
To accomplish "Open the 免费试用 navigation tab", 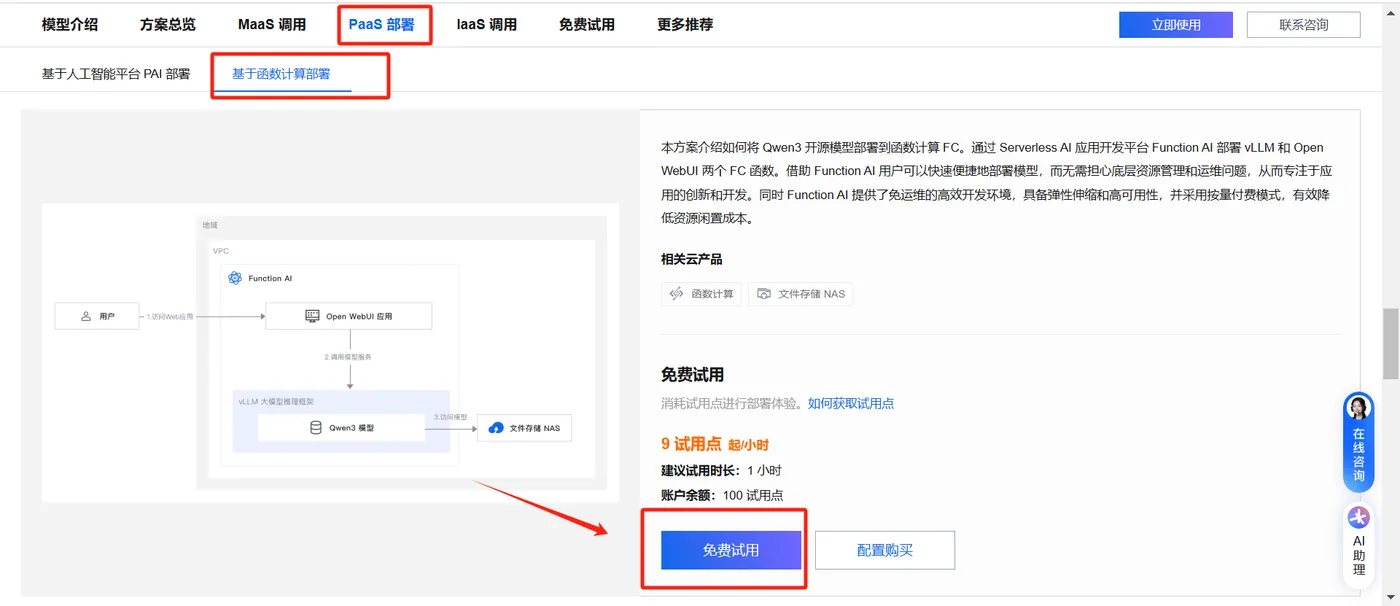I will [x=587, y=25].
